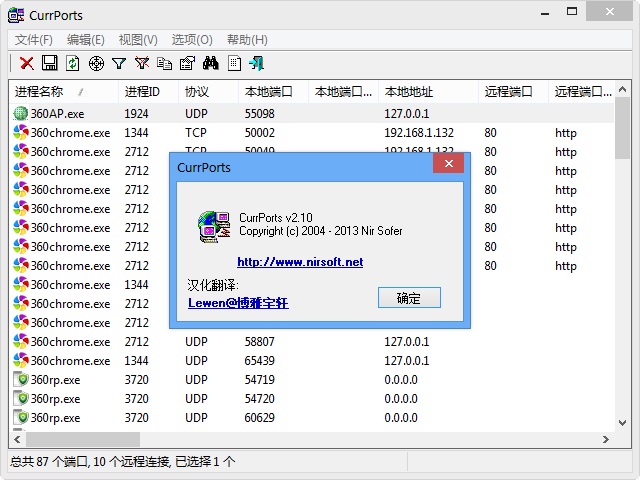Screen dimensions: 640x480
Task: Click the binoculars find icon
Action: click(x=211, y=63)
